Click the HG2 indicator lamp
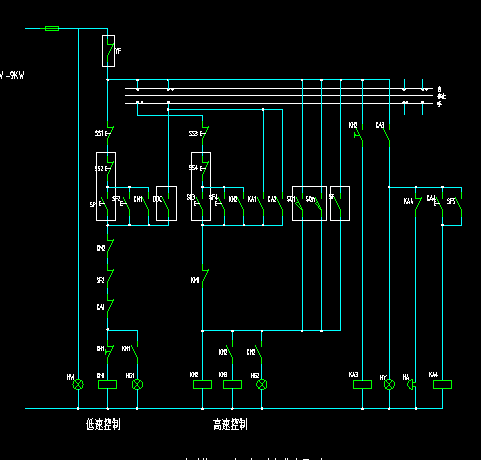Image resolution: width=481 pixels, height=460 pixels. point(262,384)
